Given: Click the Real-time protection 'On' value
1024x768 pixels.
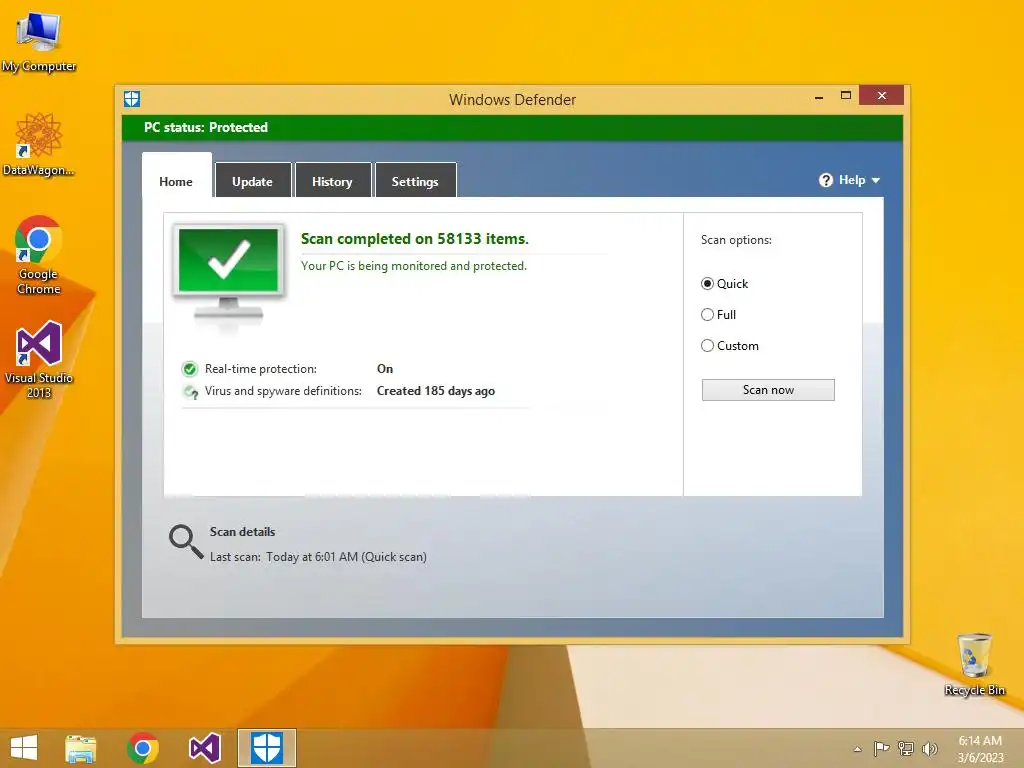Looking at the screenshot, I should click(x=385, y=369).
